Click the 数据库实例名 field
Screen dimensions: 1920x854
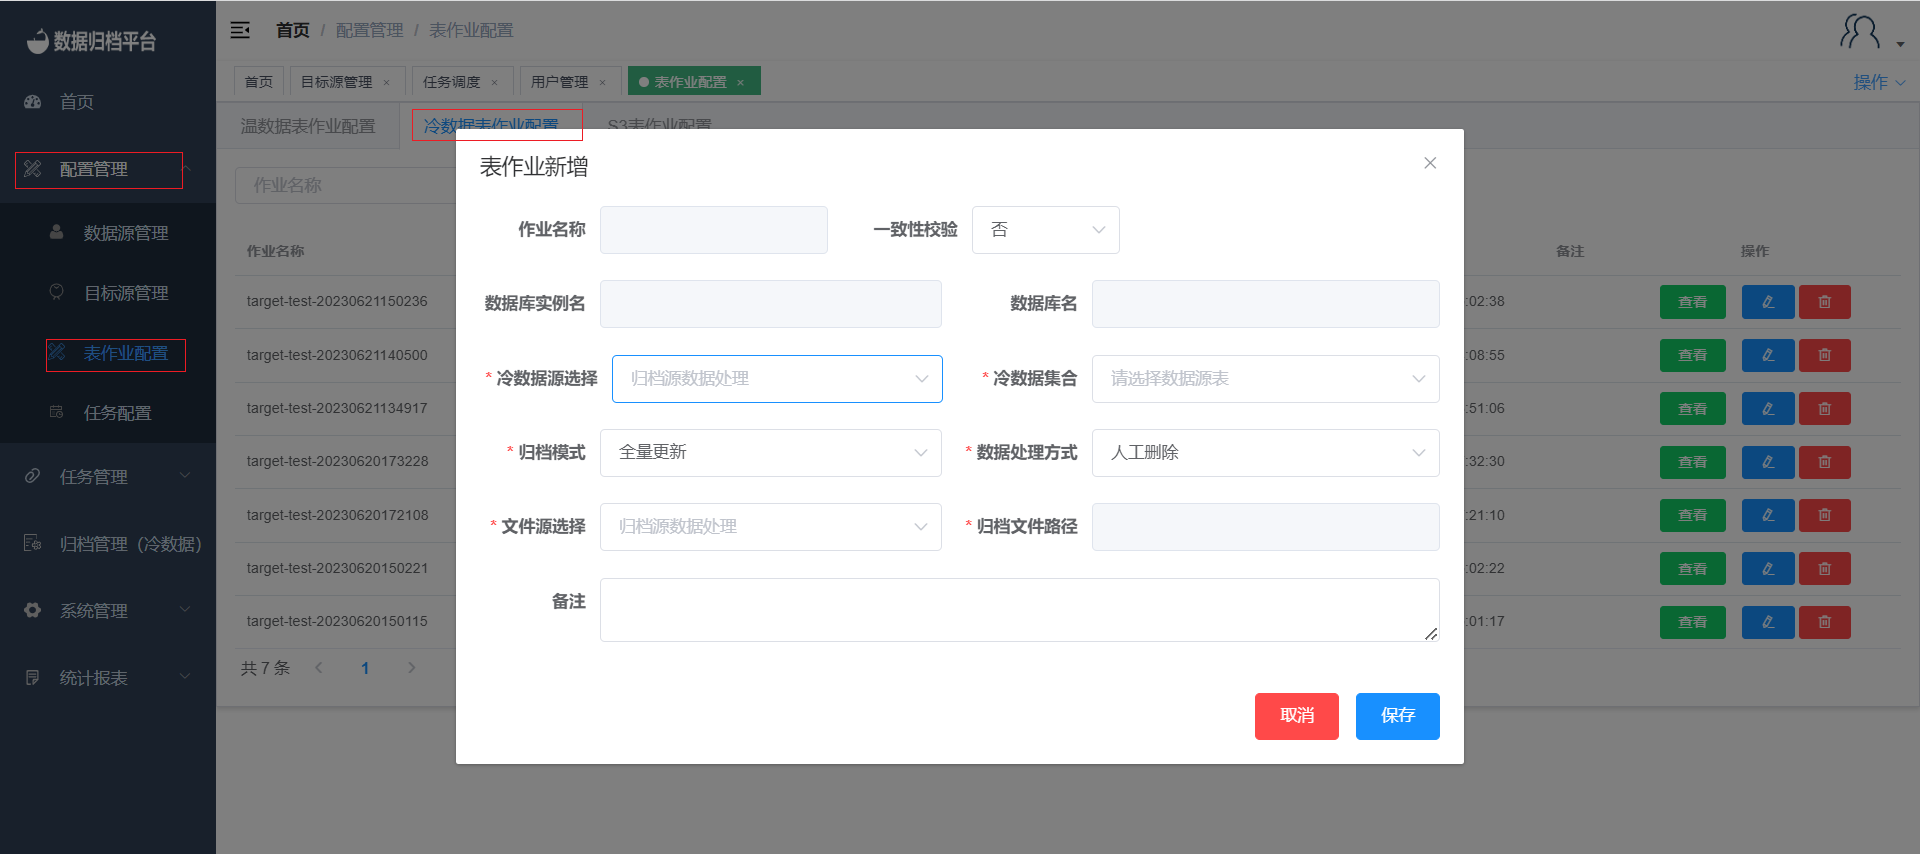pyautogui.click(x=771, y=304)
